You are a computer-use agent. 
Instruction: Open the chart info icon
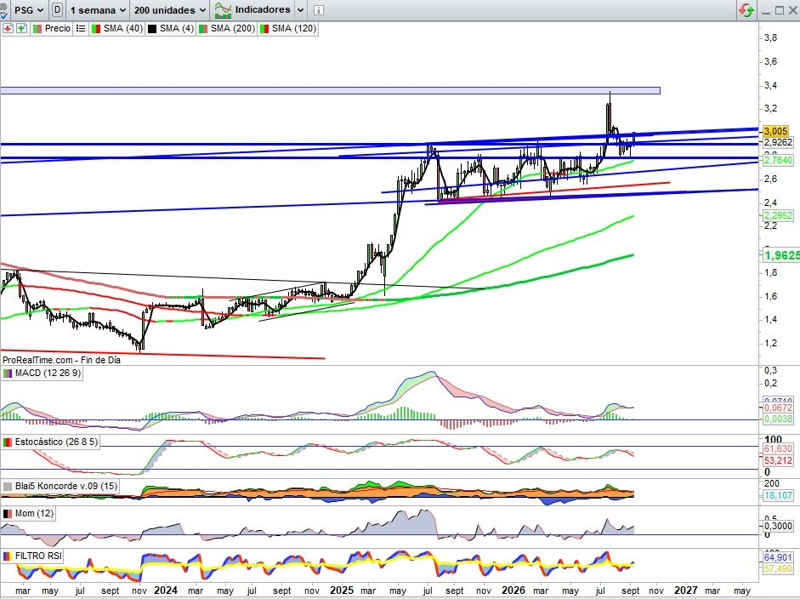(318, 10)
